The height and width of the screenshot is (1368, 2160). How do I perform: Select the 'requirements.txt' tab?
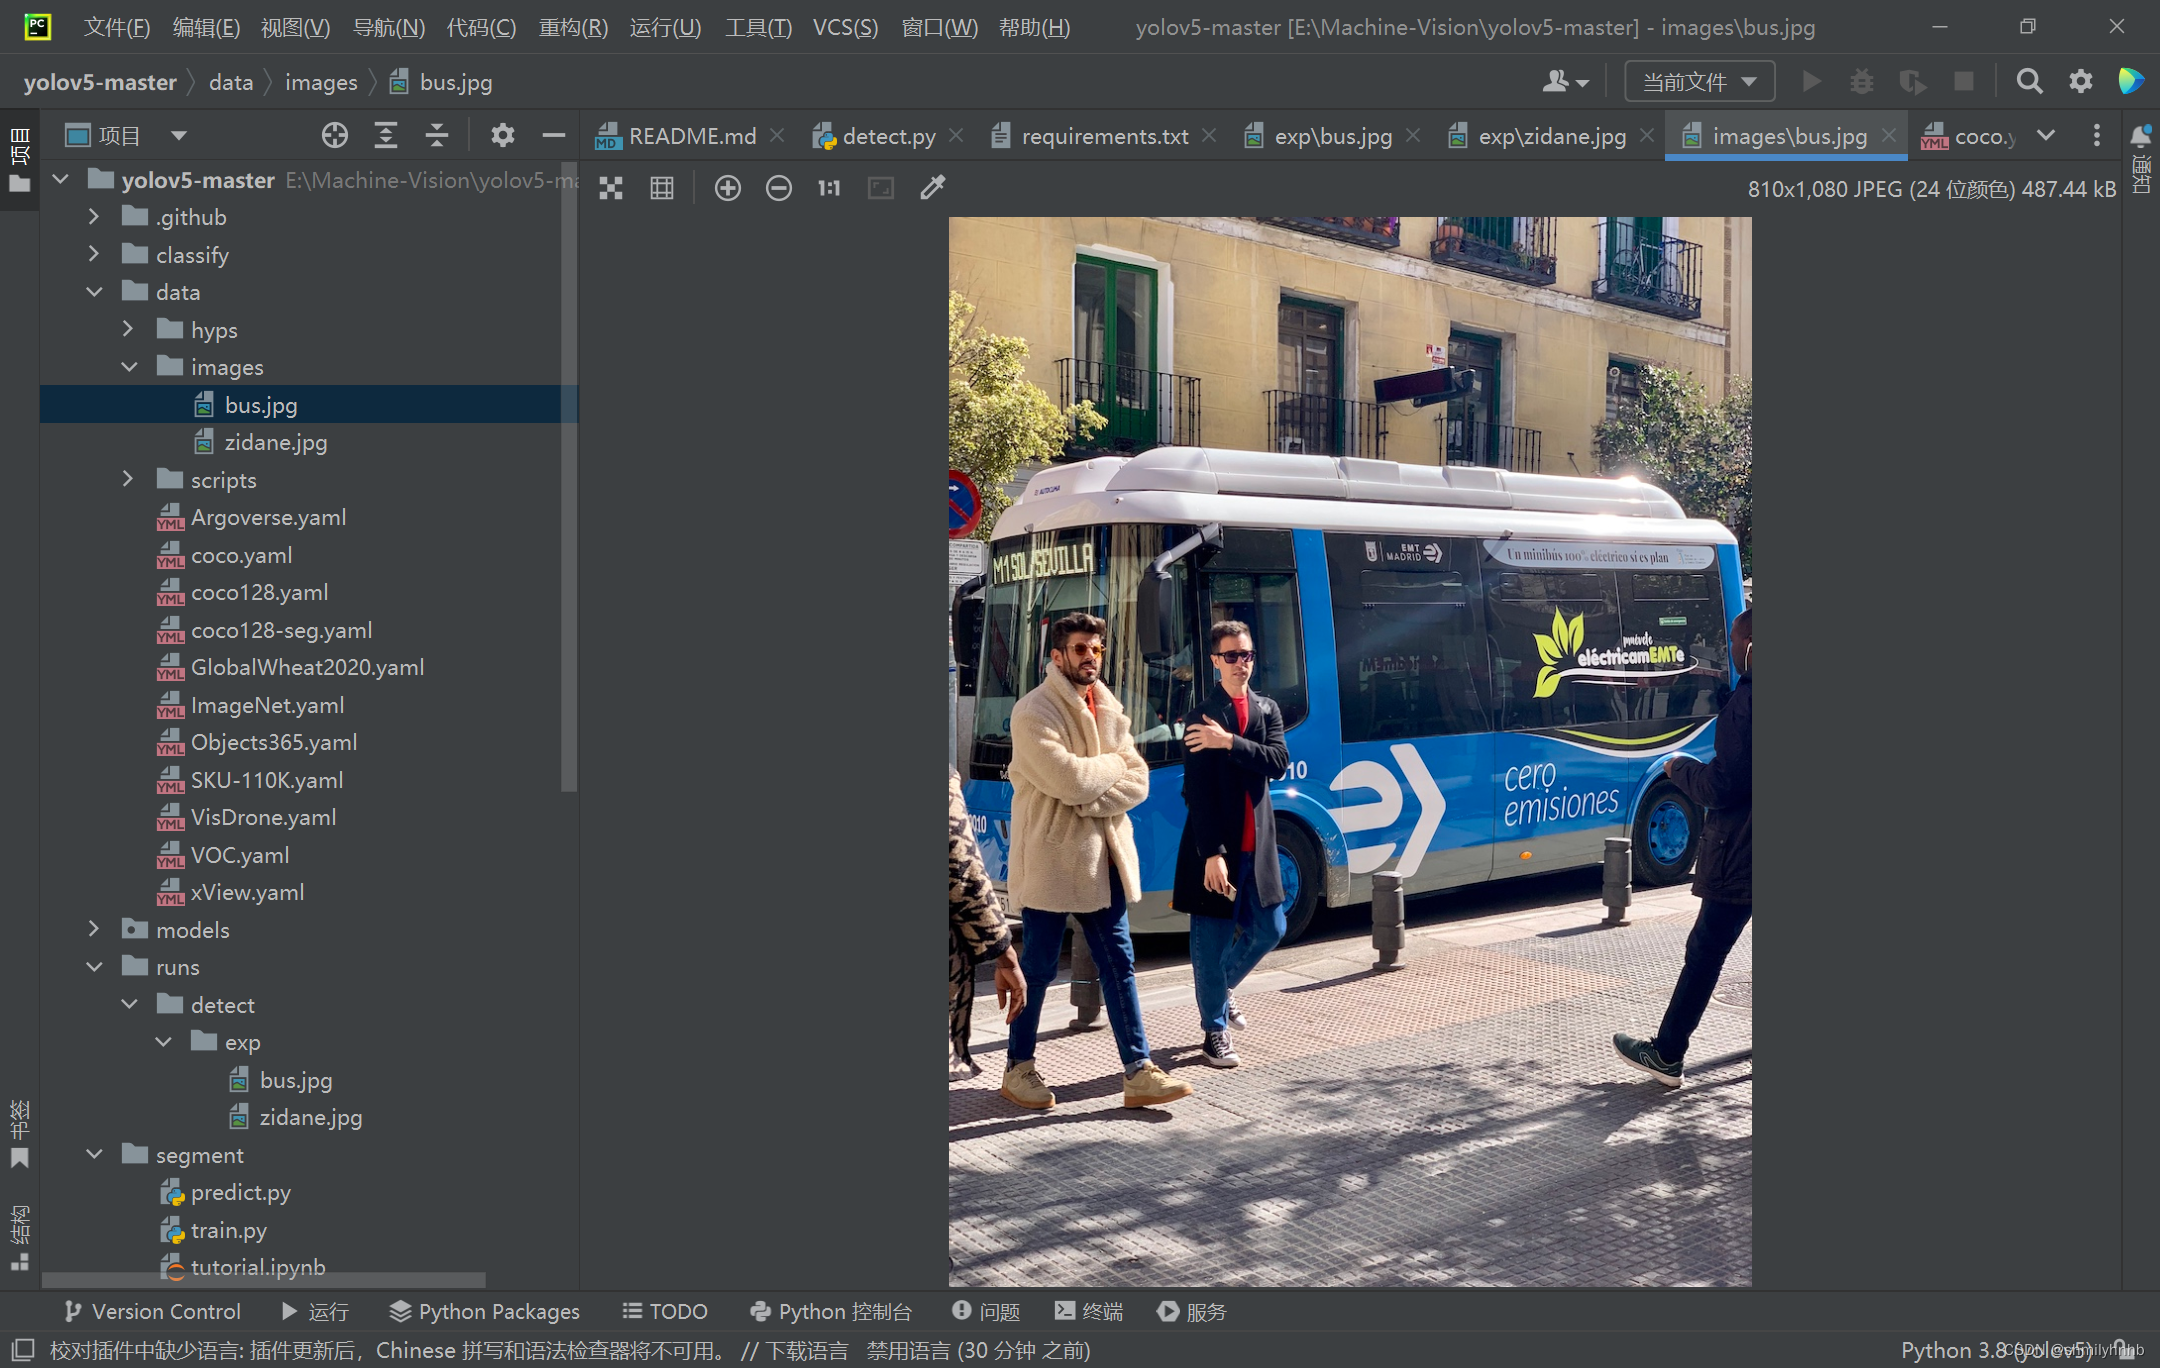(x=1102, y=135)
